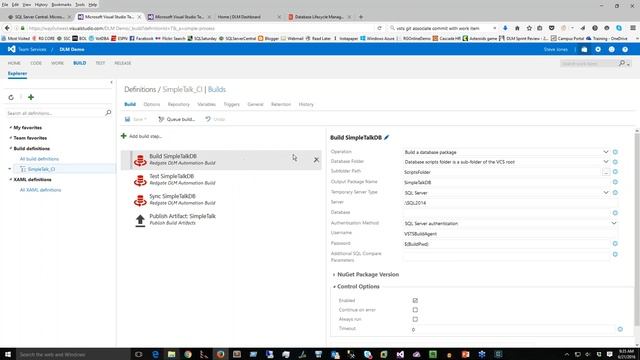Click the browser reload icon
Image resolution: width=640 pixels, height=360 pixels.
pyautogui.click(x=380, y=28)
